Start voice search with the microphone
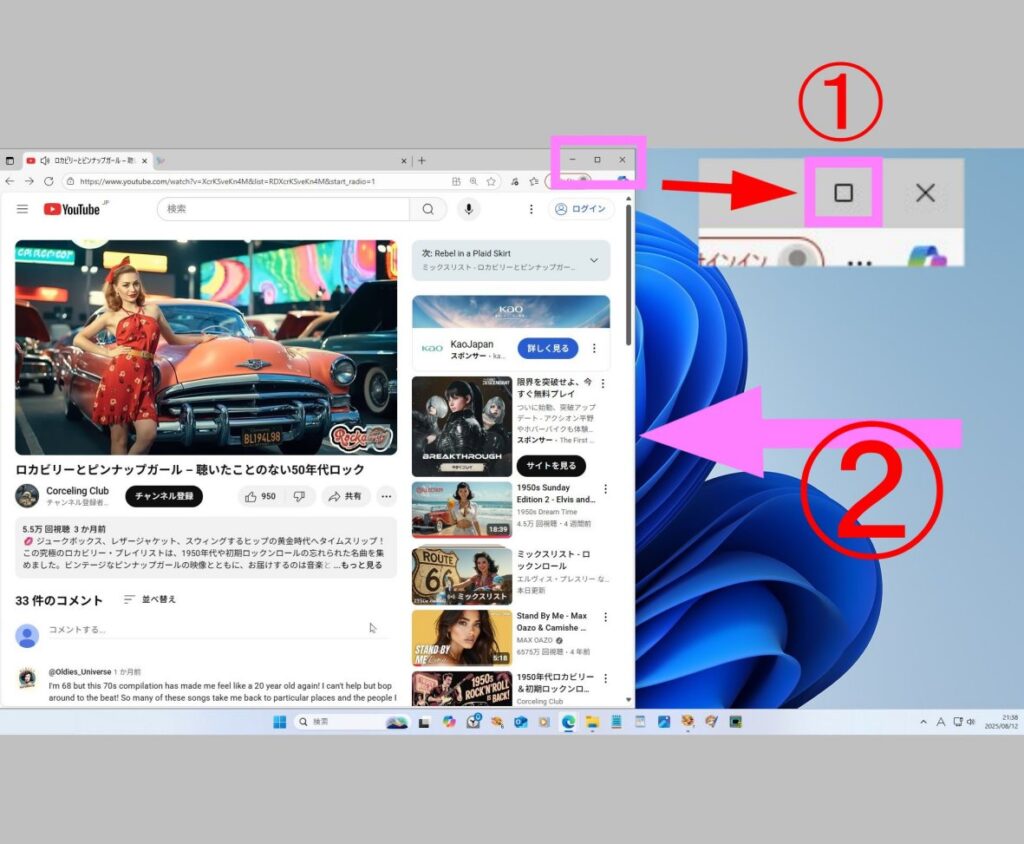This screenshot has height=844, width=1024. click(x=468, y=209)
